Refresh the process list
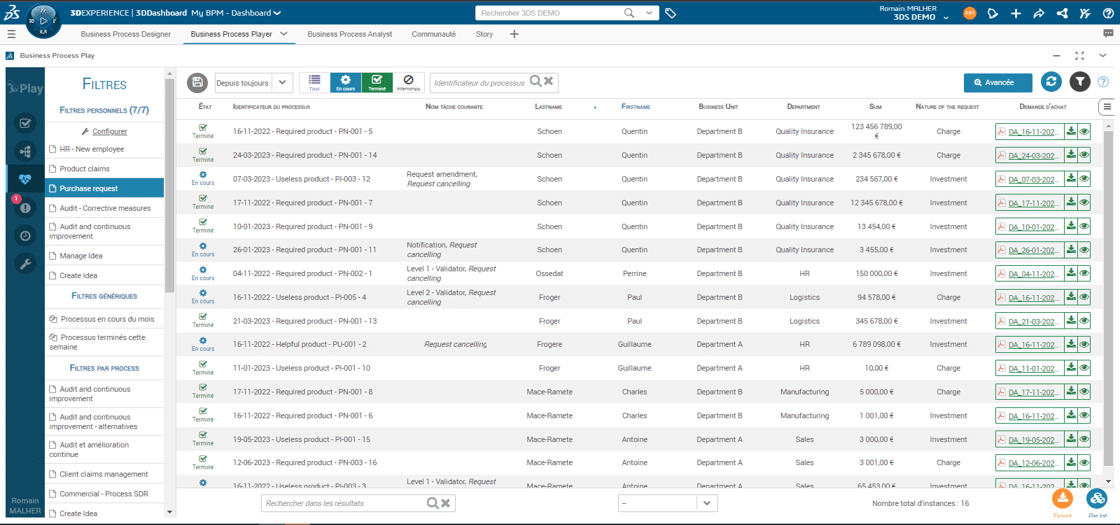 1051,82
